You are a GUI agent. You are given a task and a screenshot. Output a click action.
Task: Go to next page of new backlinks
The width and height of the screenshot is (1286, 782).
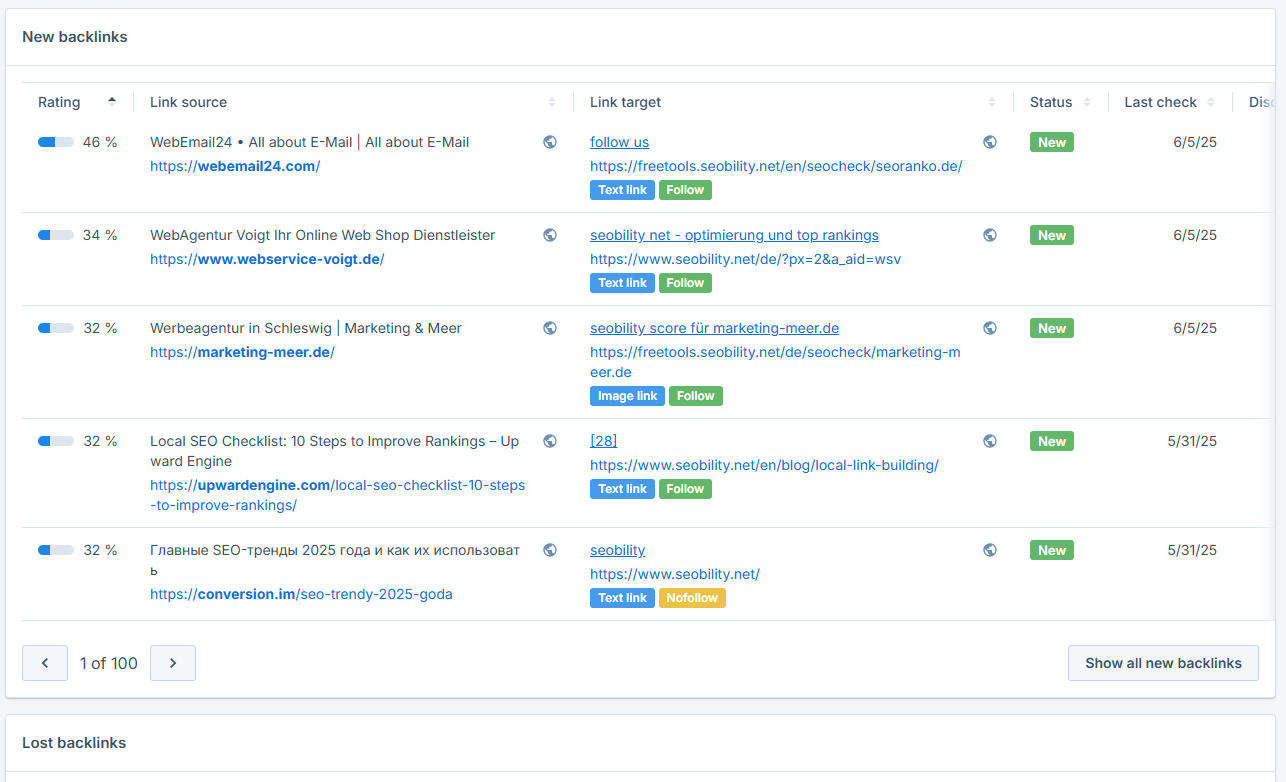point(173,663)
